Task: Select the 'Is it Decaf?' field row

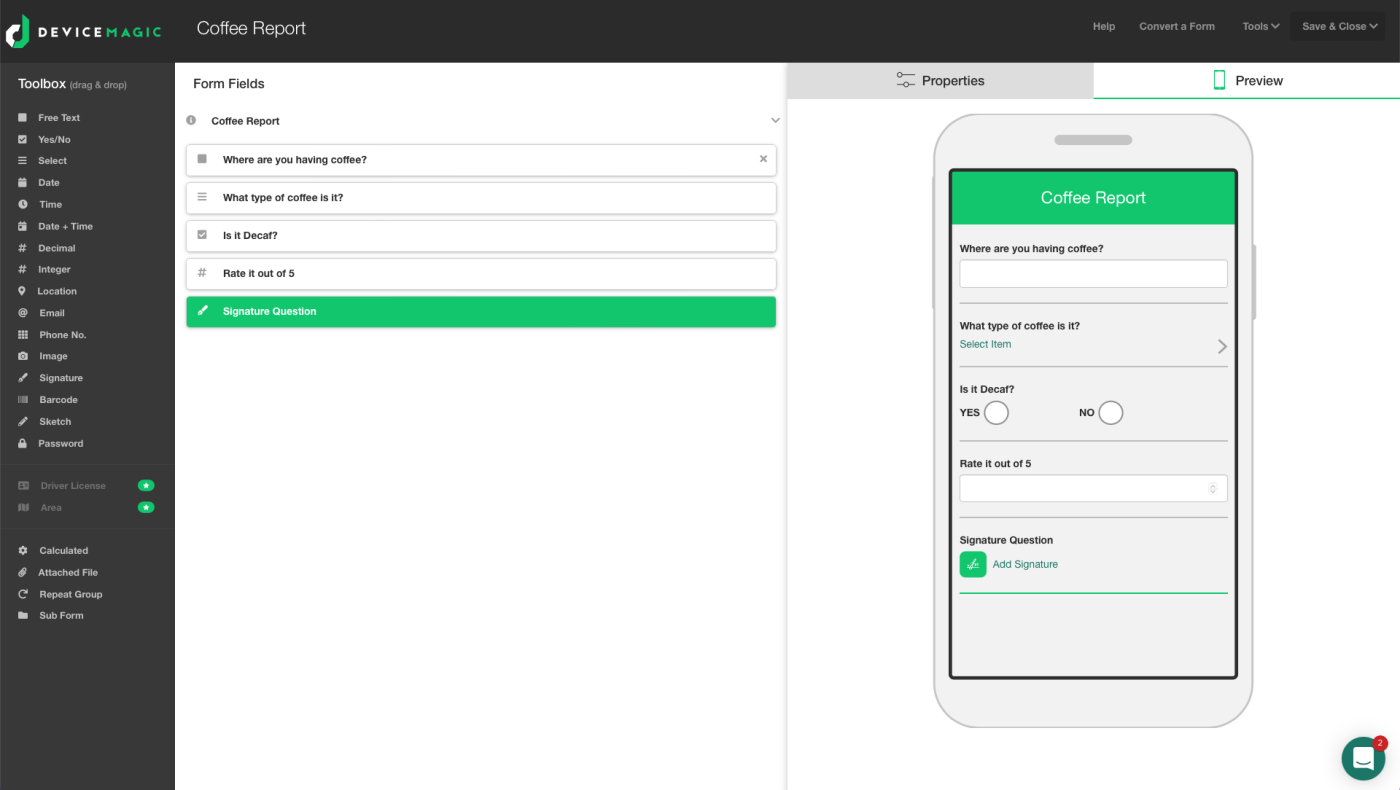Action: [481, 236]
